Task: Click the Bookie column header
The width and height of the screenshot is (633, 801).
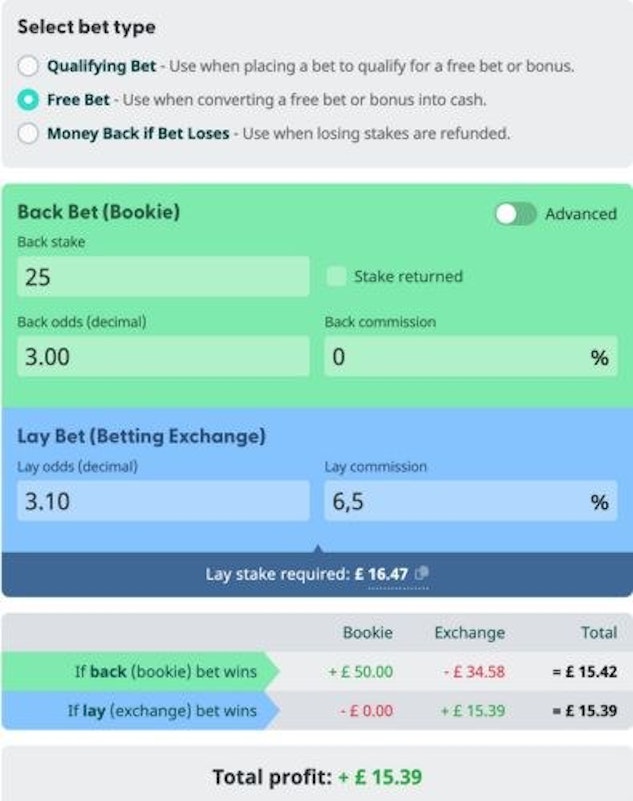Action: click(x=367, y=633)
